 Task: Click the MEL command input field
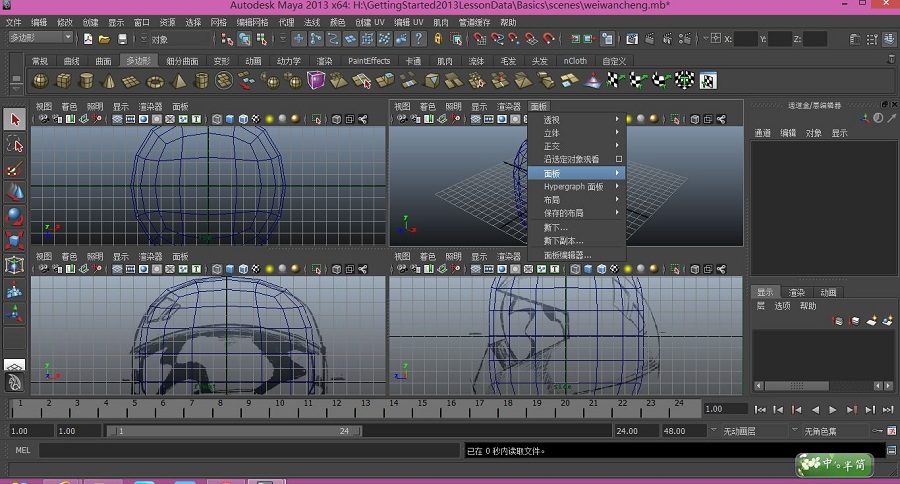(249, 450)
